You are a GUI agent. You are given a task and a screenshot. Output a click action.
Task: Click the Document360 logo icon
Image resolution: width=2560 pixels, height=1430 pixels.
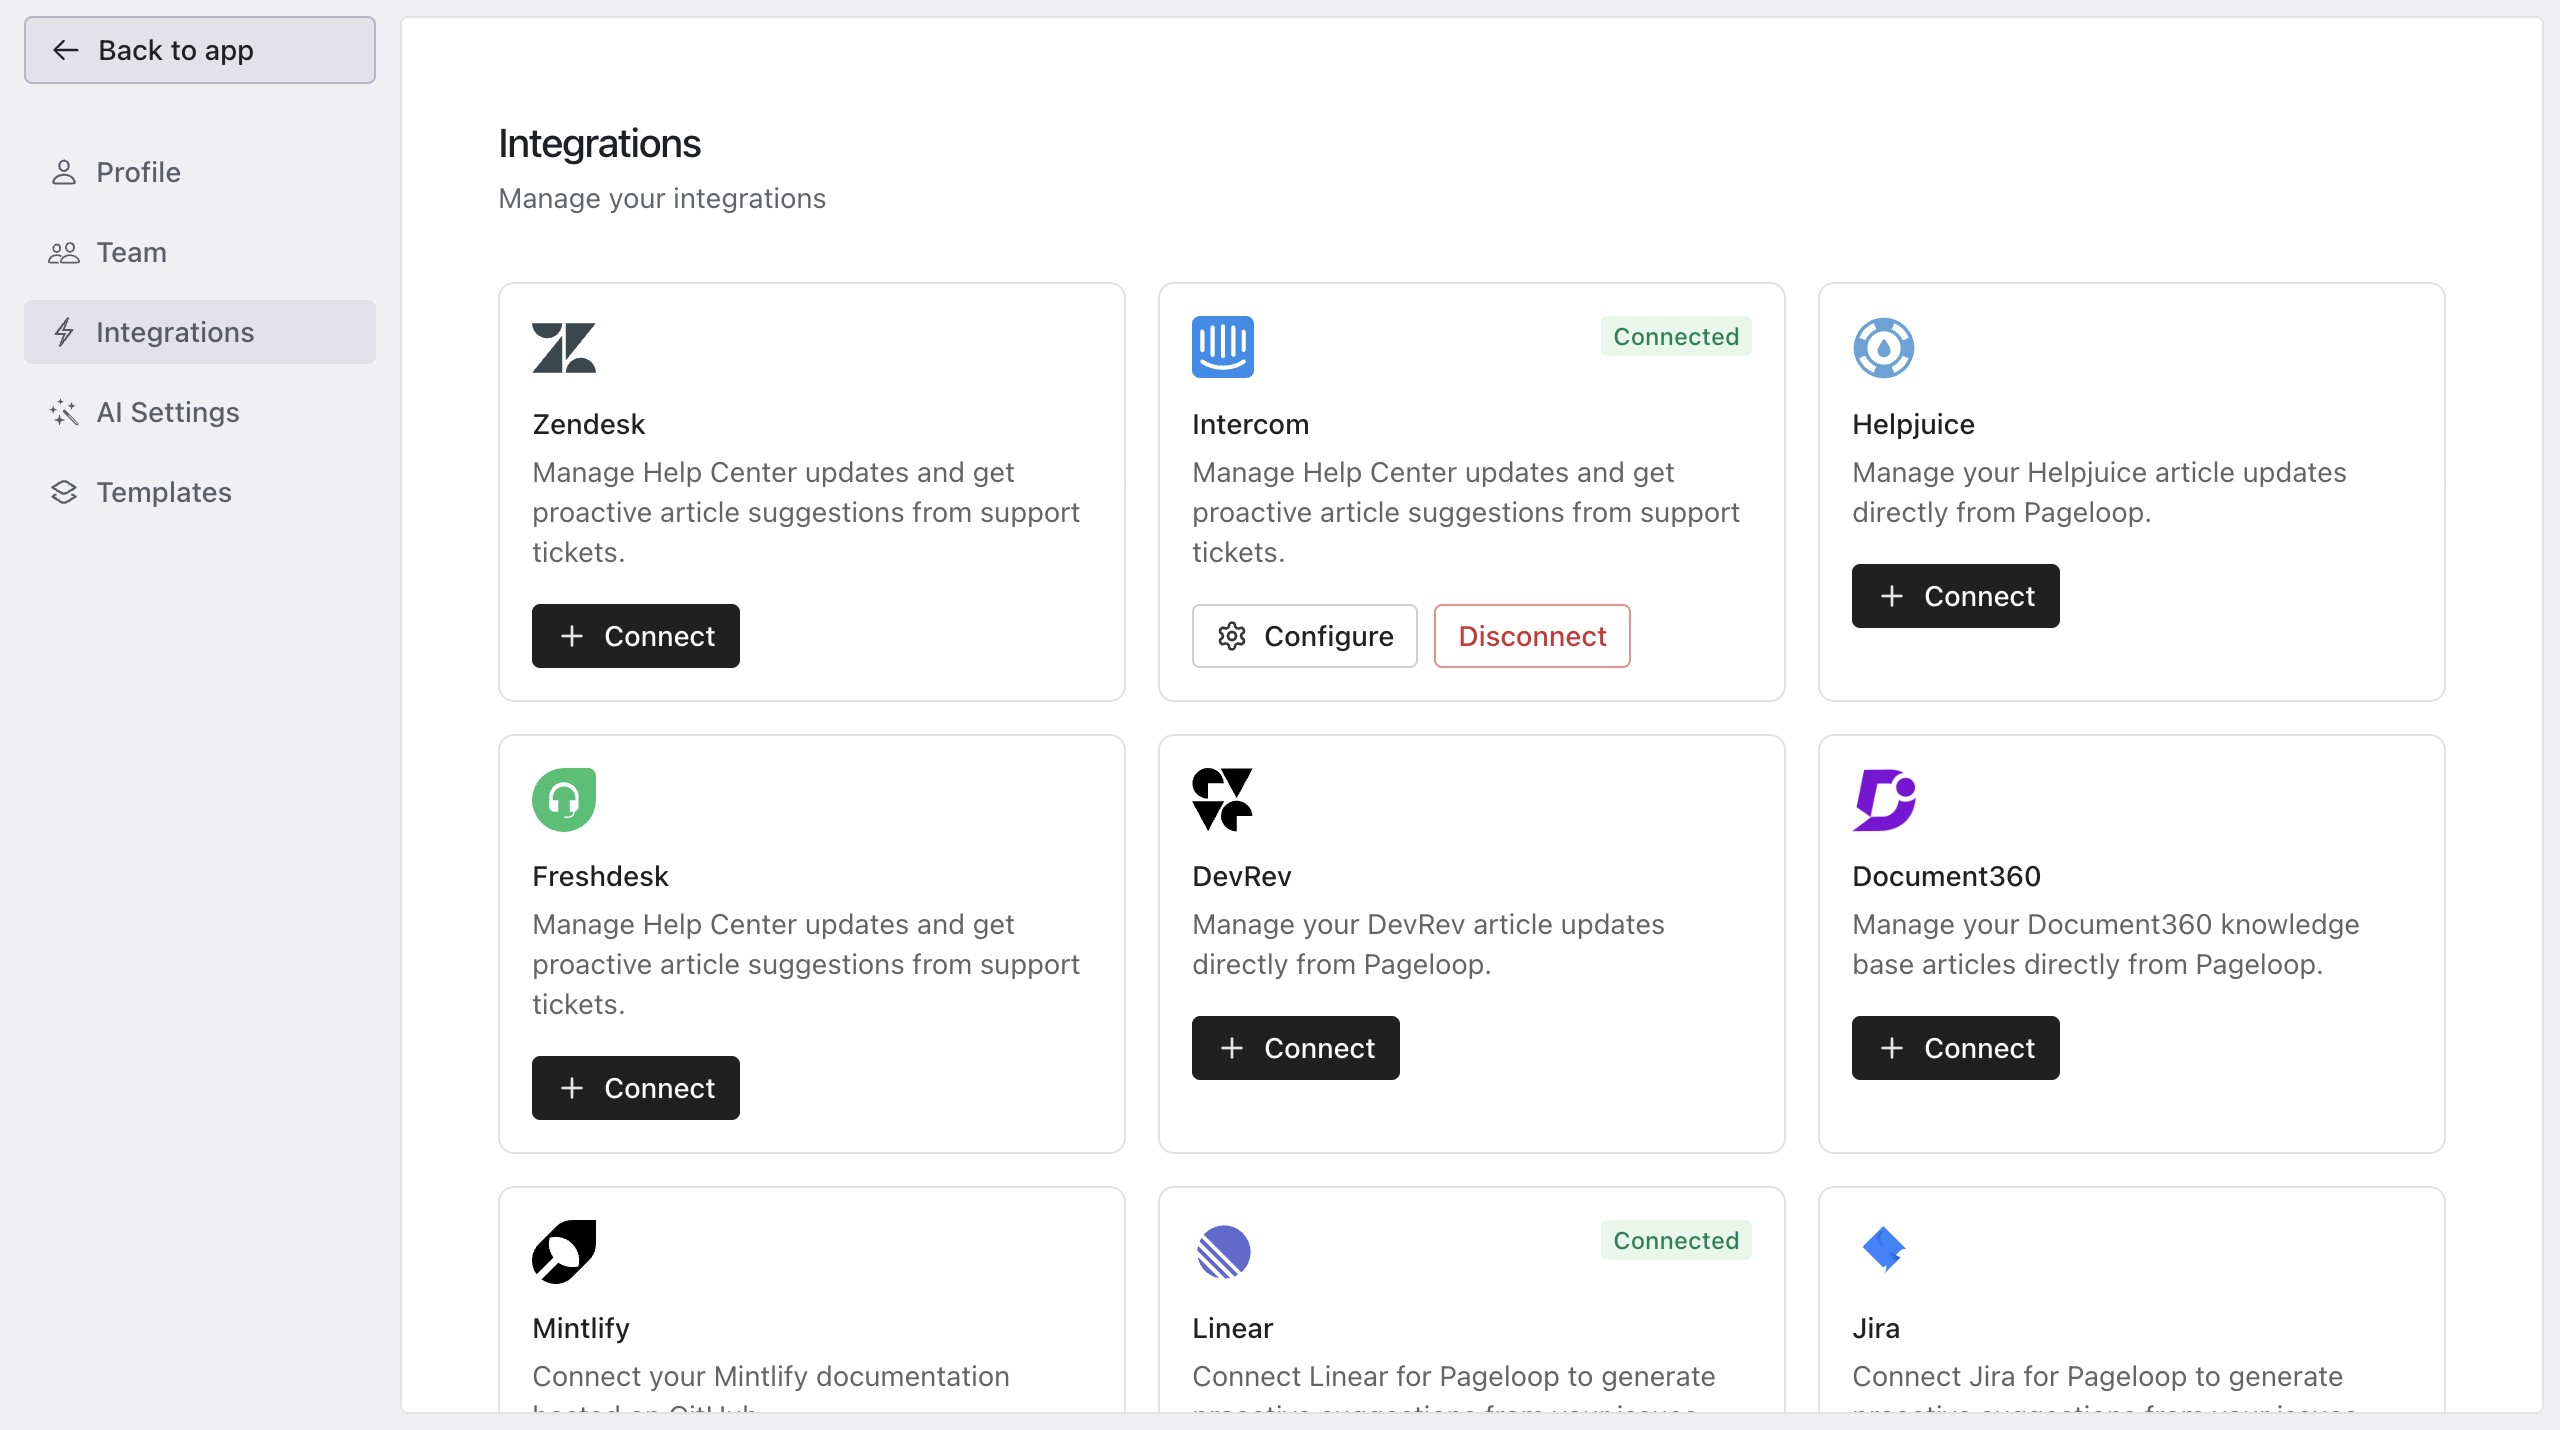tap(1884, 800)
